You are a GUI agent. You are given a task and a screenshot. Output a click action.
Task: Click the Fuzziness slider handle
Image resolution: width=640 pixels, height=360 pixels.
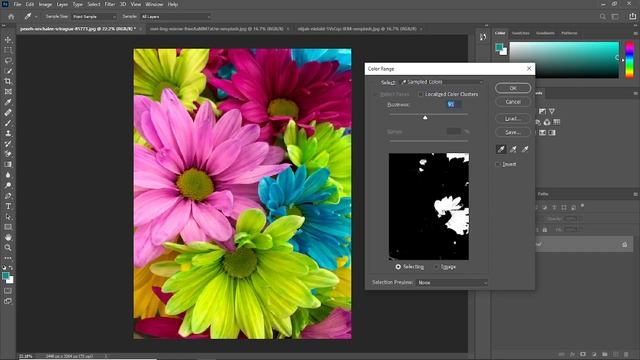425,118
